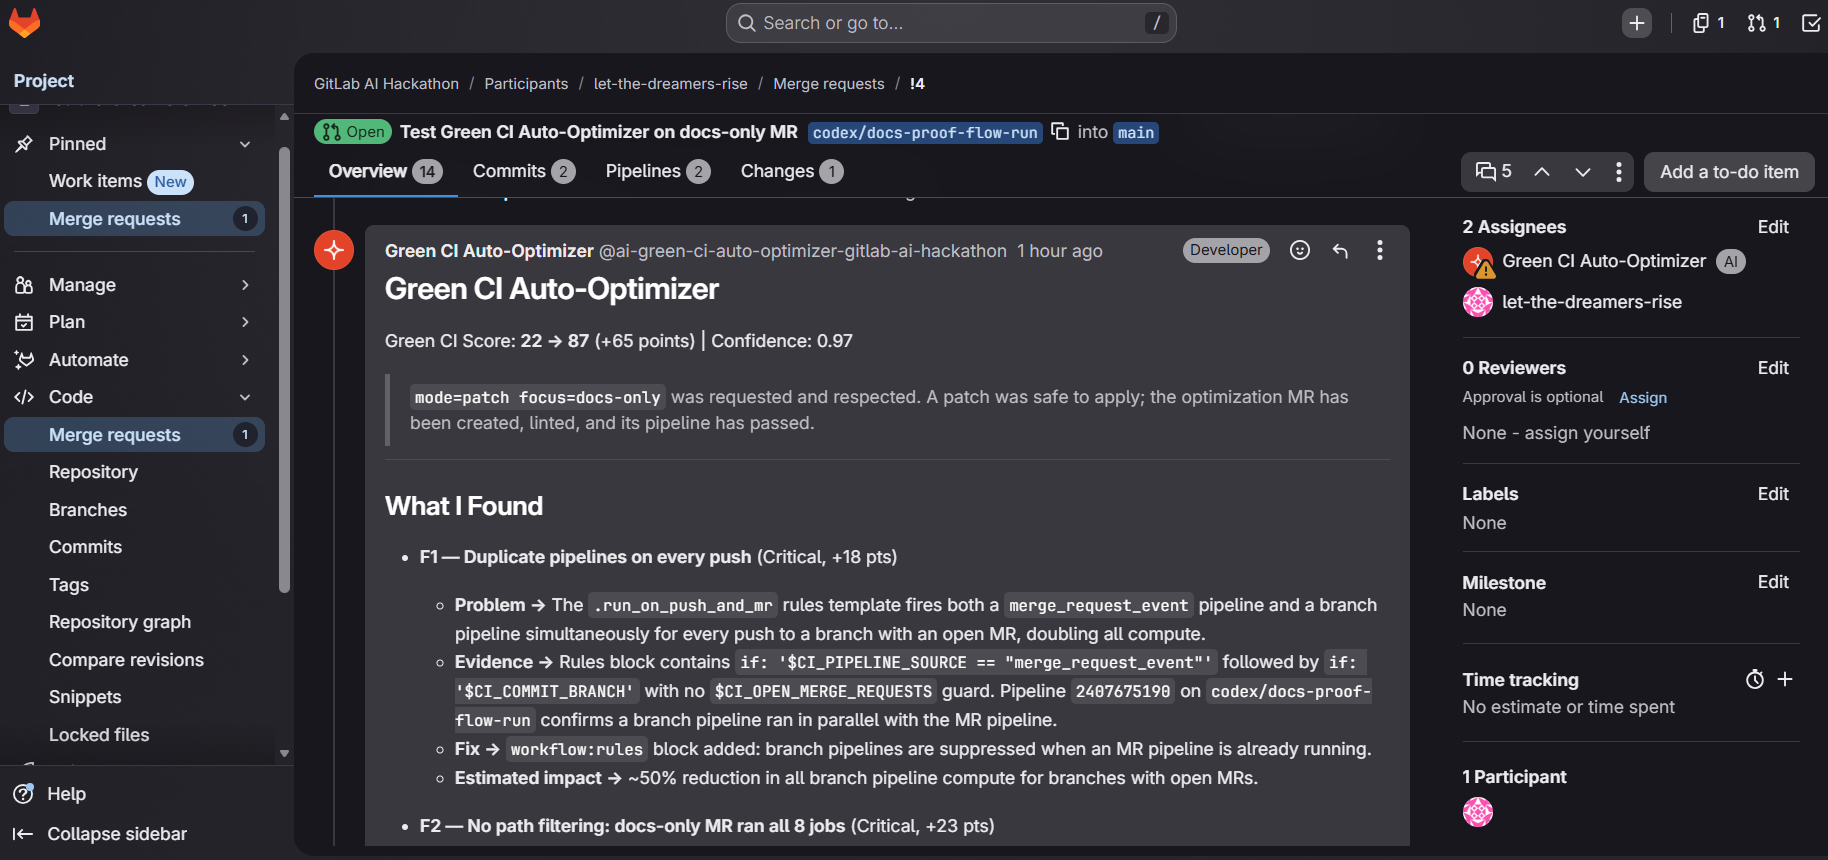Open Commits in sidebar
Viewport: 1828px width, 860px height.
tap(135, 547)
